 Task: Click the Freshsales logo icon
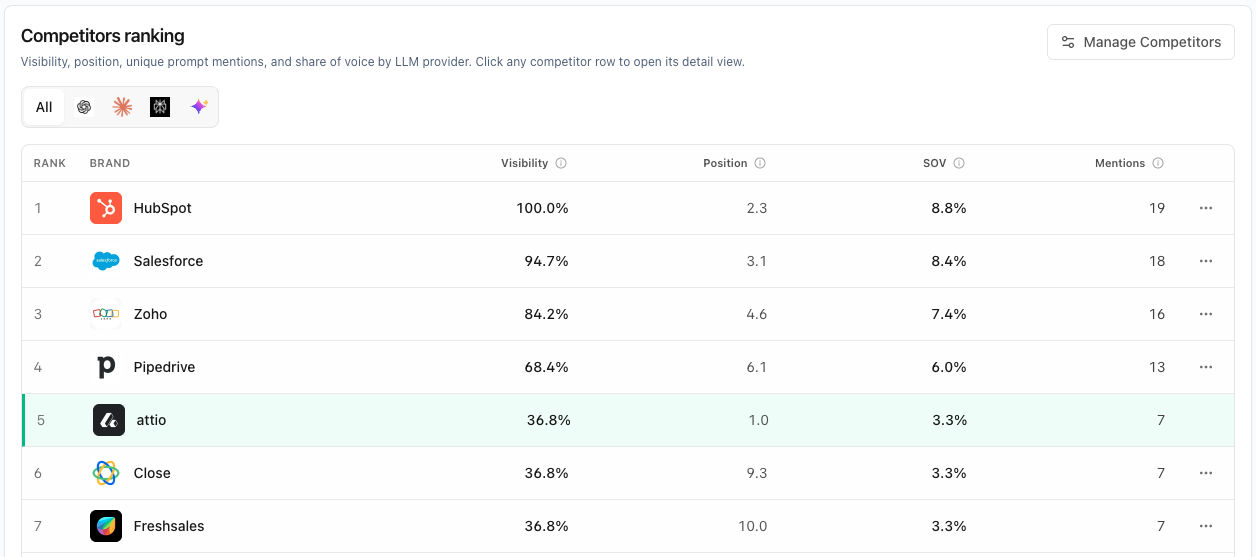(106, 526)
